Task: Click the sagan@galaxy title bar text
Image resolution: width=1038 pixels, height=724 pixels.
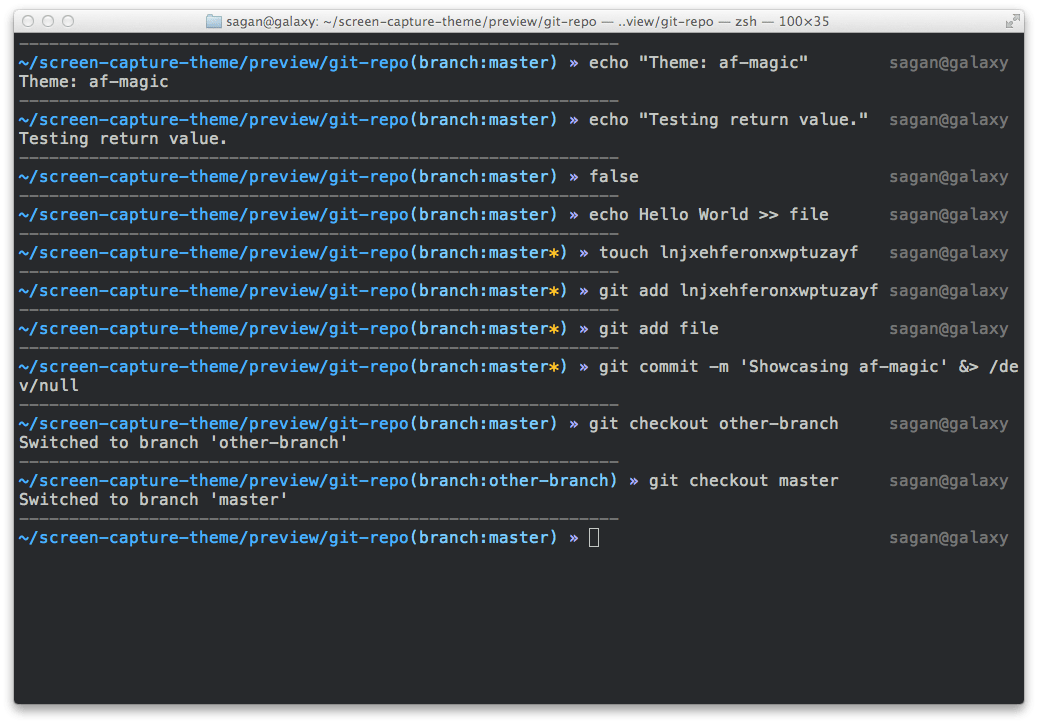Action: [271, 20]
